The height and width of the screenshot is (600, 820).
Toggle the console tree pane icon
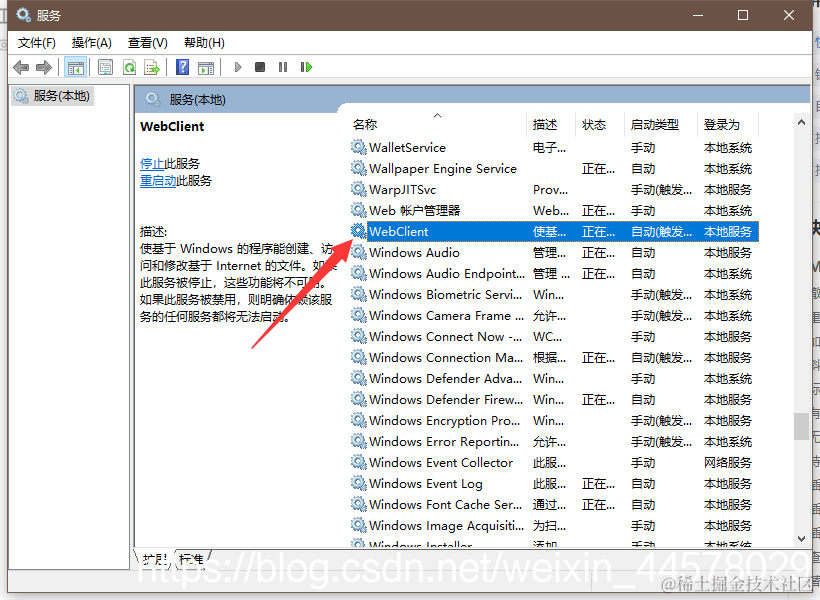pyautogui.click(x=75, y=67)
